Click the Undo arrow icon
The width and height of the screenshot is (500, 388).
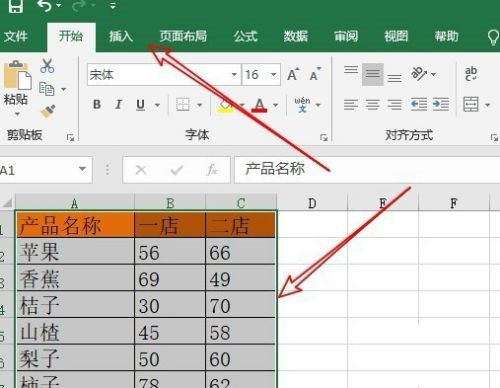pos(45,5)
